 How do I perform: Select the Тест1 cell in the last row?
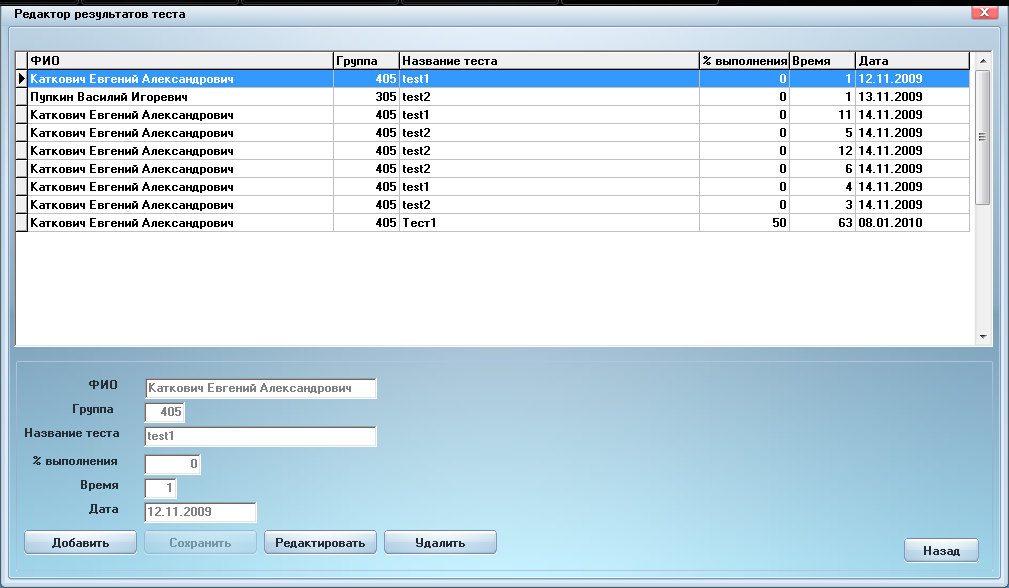pos(549,223)
